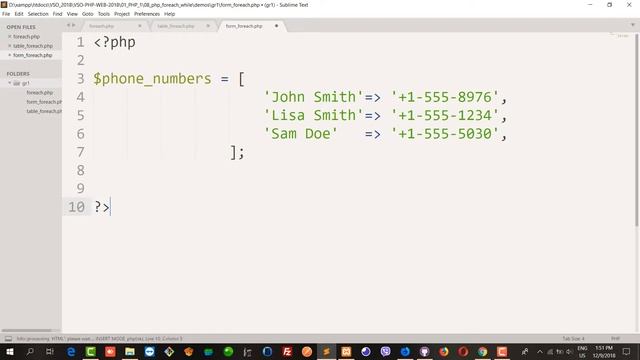Screen dimensions: 640x360
Task: Click unsaved dot on form_foreach.php tab
Action: tap(276, 26)
